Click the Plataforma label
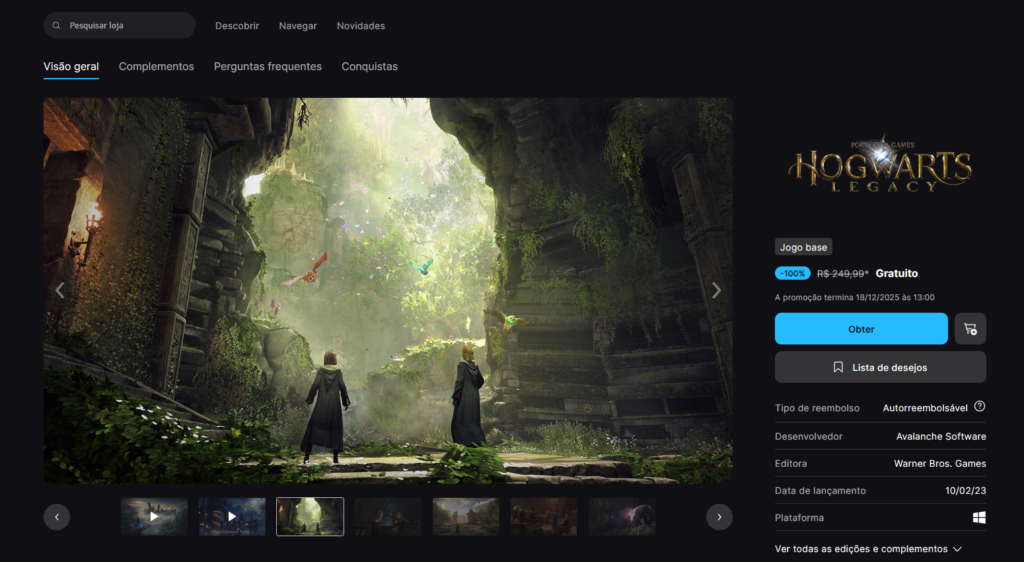Viewport: 1024px width, 562px height. (799, 518)
